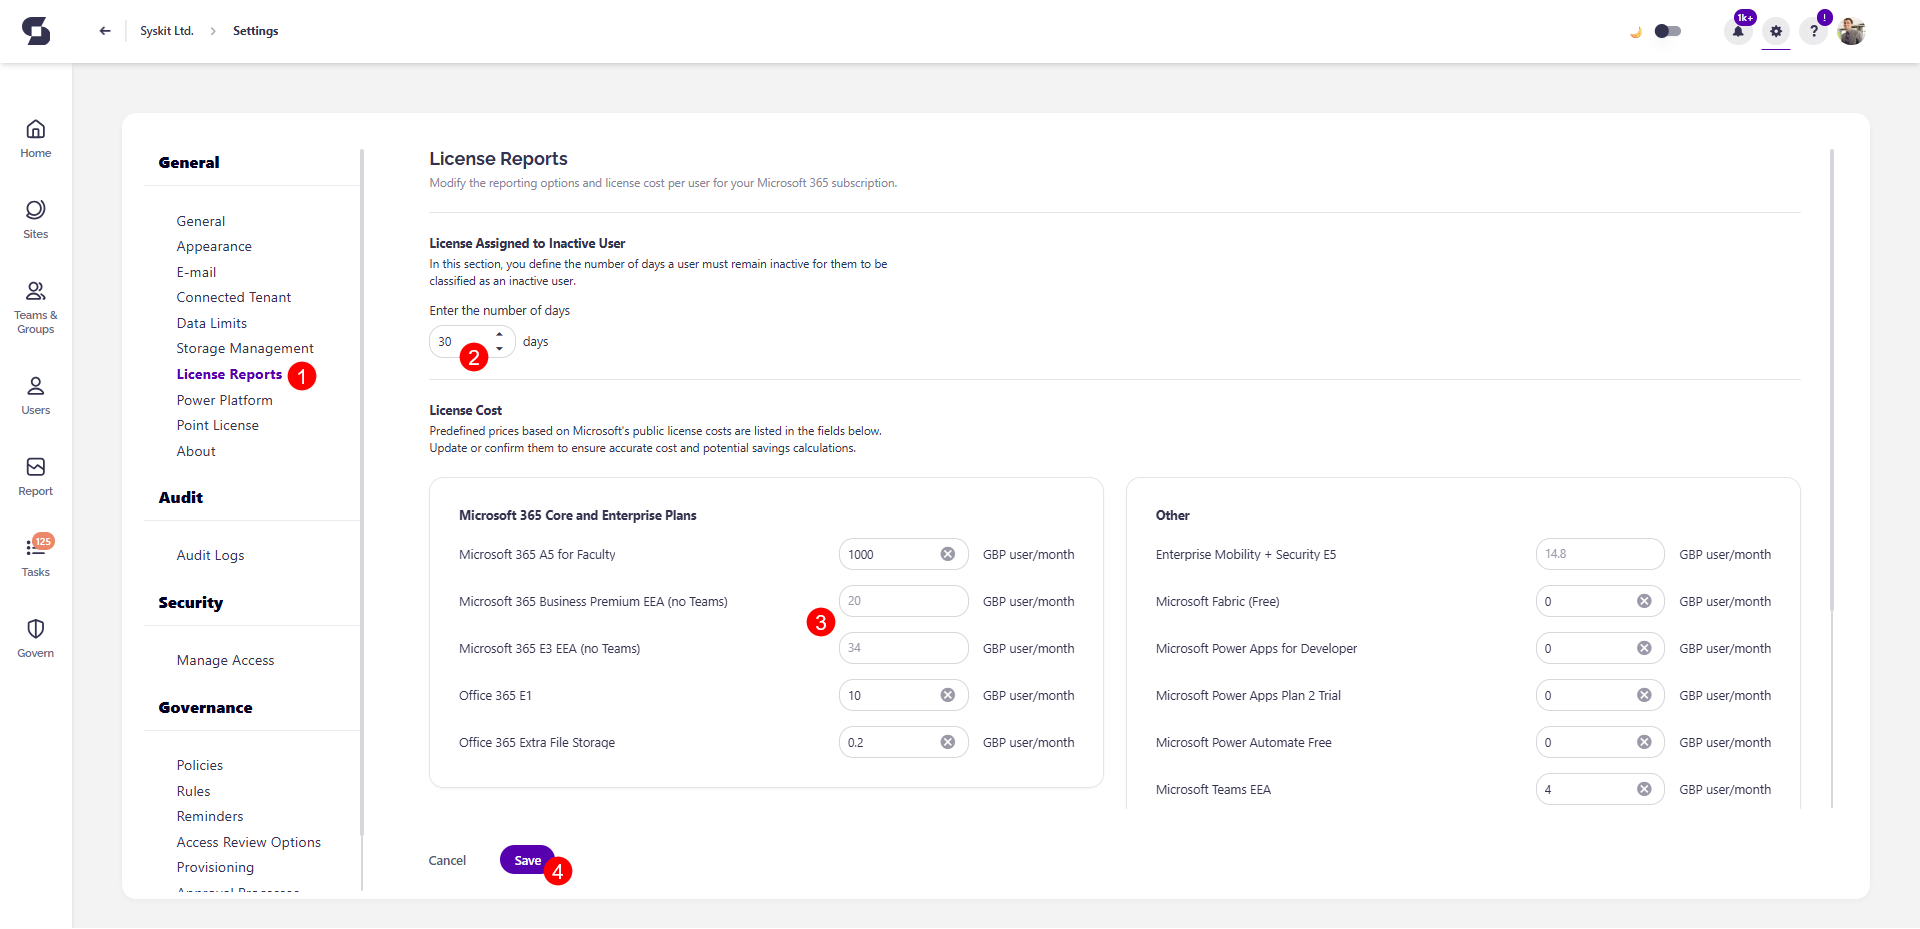Open the Home section in the sidebar
1920x929 pixels.
(x=35, y=138)
